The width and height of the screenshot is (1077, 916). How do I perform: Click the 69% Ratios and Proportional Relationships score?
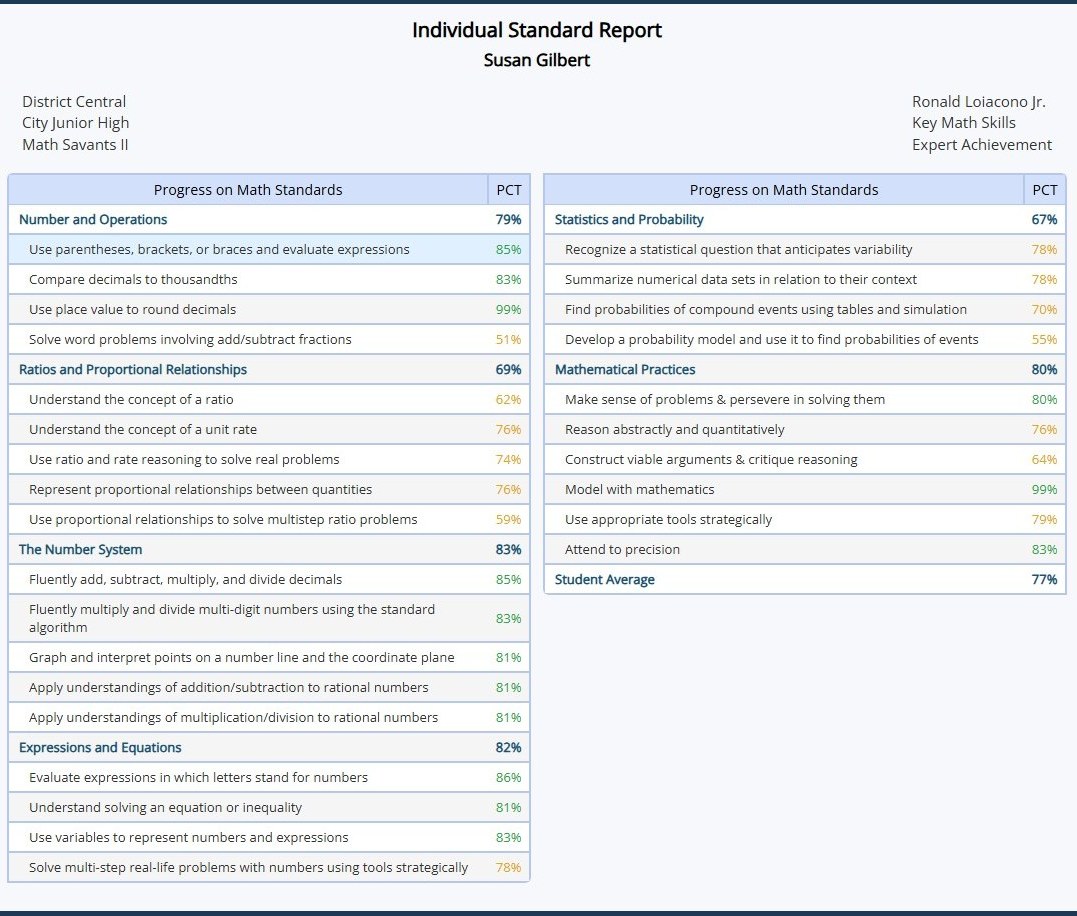pyautogui.click(x=508, y=369)
